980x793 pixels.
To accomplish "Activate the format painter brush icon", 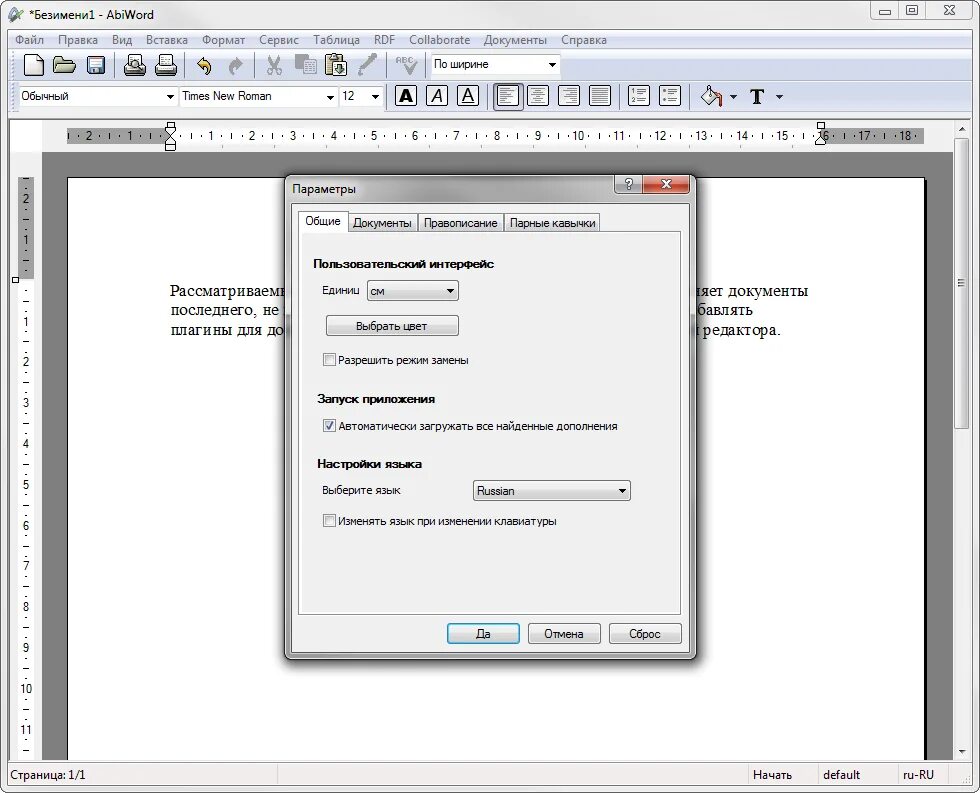I will (x=367, y=64).
